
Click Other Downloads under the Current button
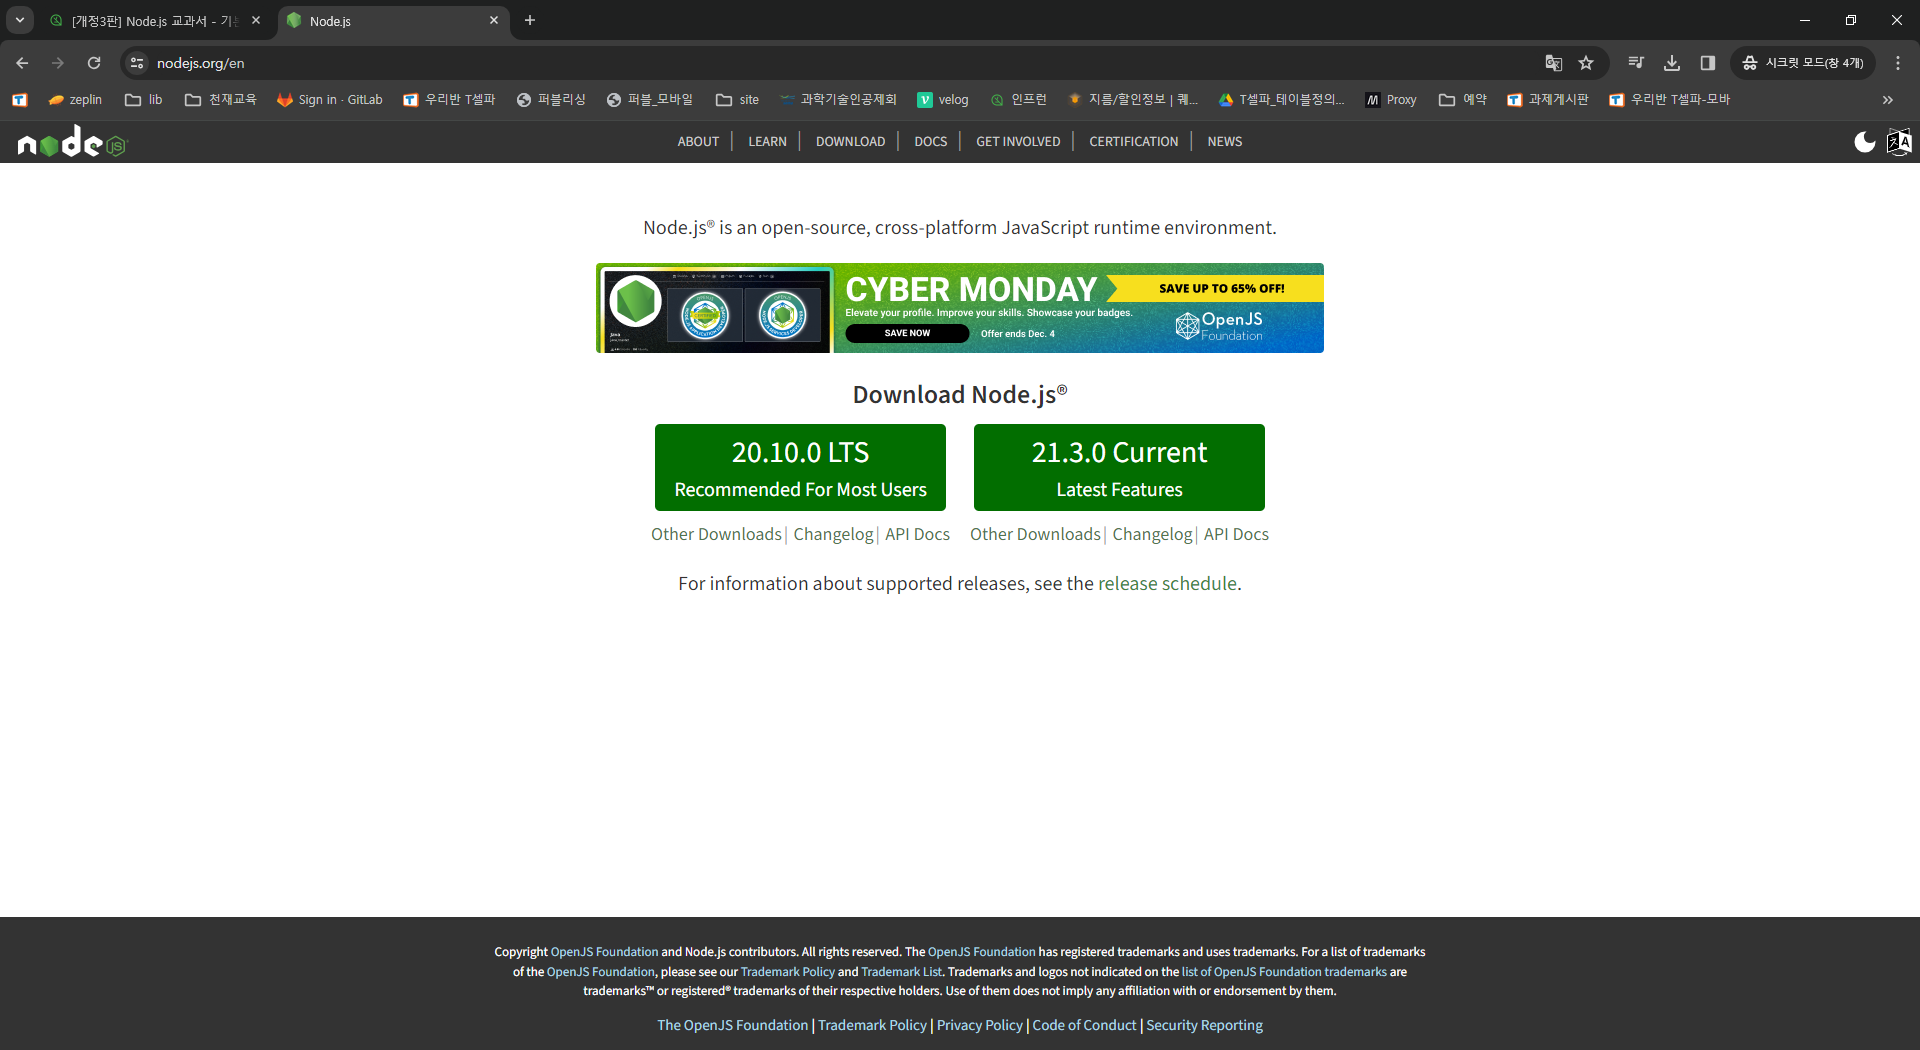click(1035, 534)
